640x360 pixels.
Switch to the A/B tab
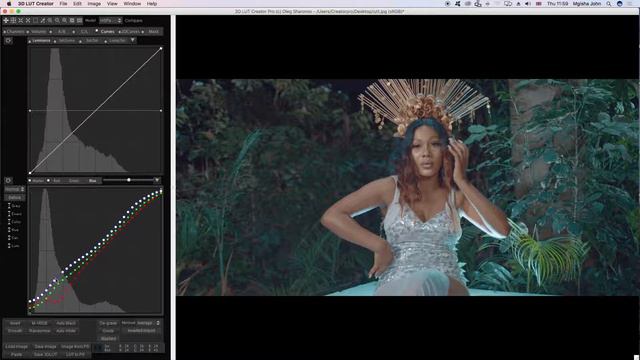coord(61,32)
